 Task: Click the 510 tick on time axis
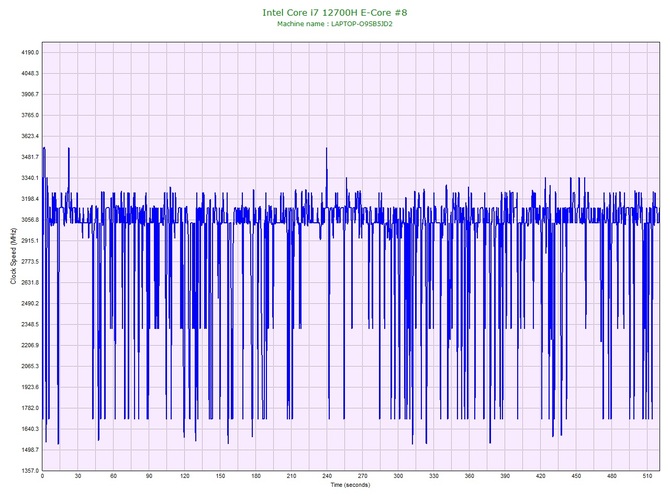tap(647, 476)
